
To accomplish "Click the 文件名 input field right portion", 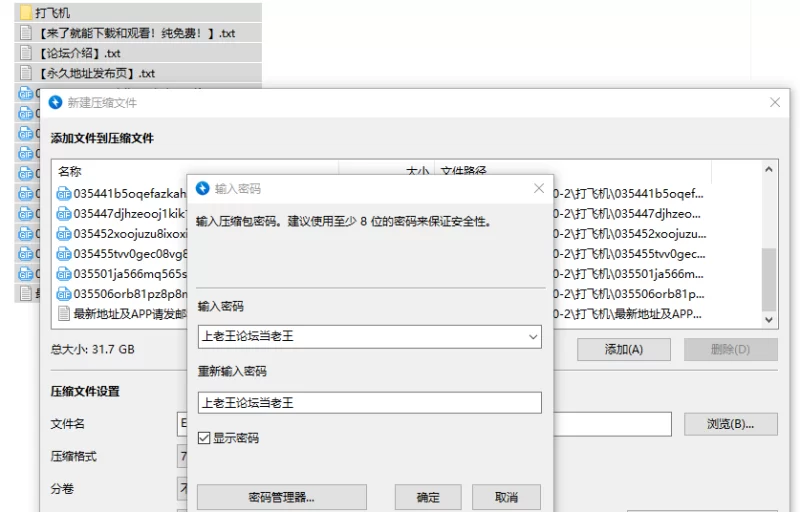I will click(x=612, y=424).
